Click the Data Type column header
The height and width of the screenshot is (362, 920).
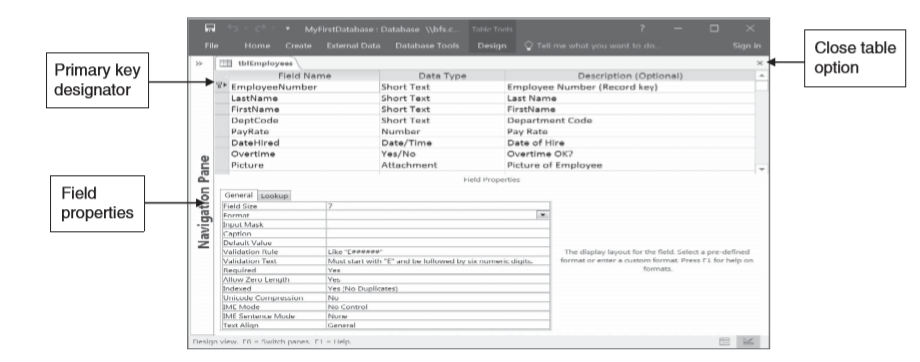(x=442, y=76)
